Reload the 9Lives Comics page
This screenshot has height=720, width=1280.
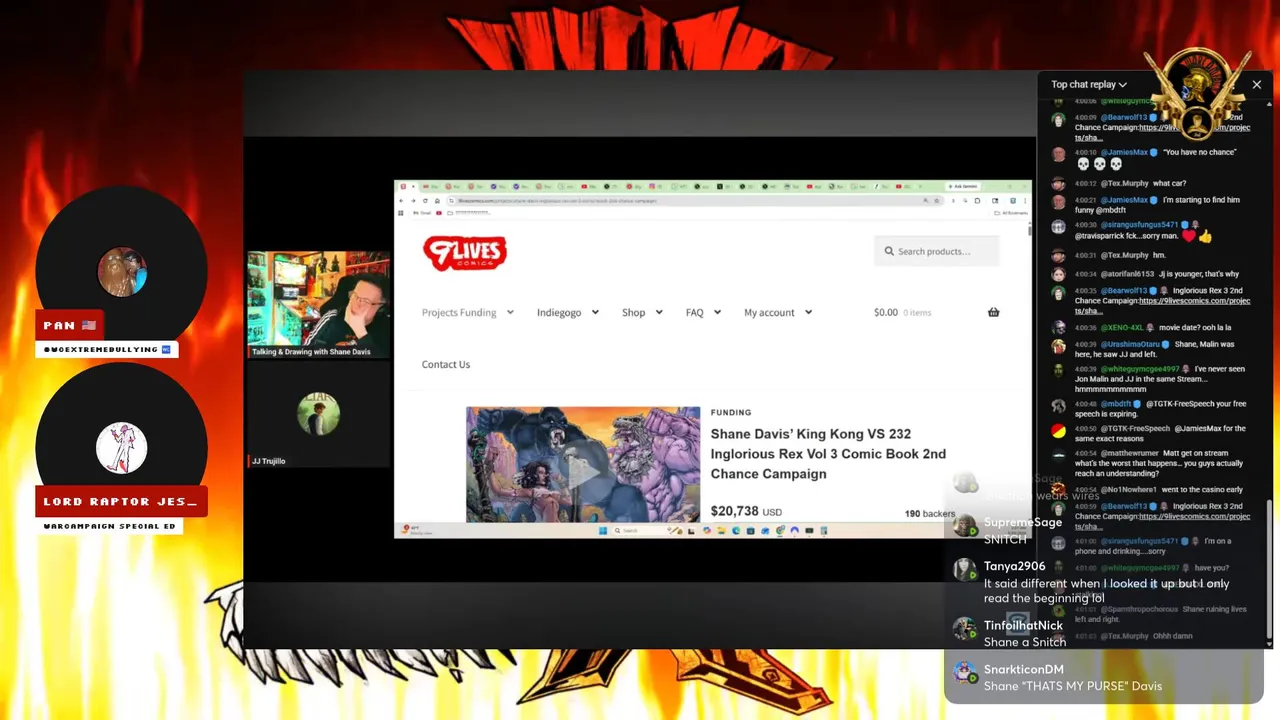pos(424,200)
